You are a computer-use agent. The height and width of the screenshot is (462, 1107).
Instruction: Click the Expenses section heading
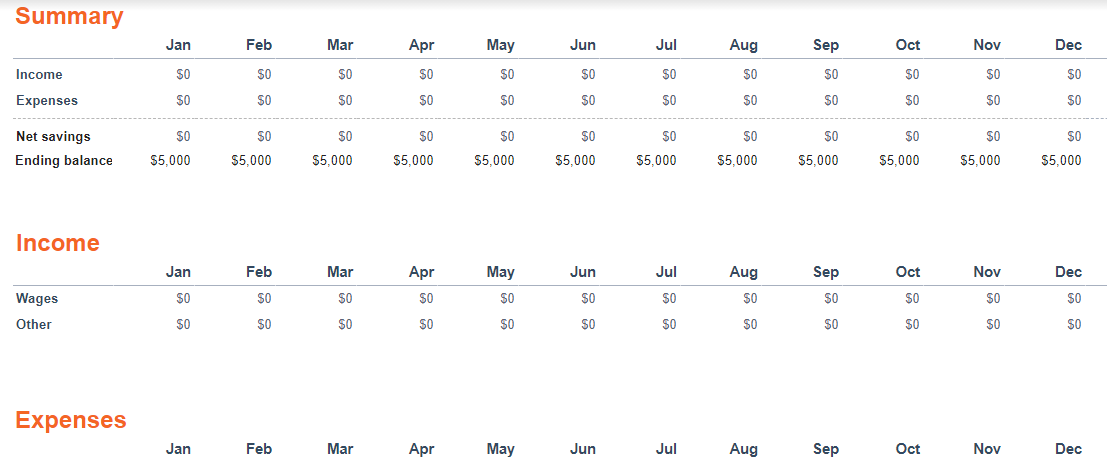[x=71, y=420]
